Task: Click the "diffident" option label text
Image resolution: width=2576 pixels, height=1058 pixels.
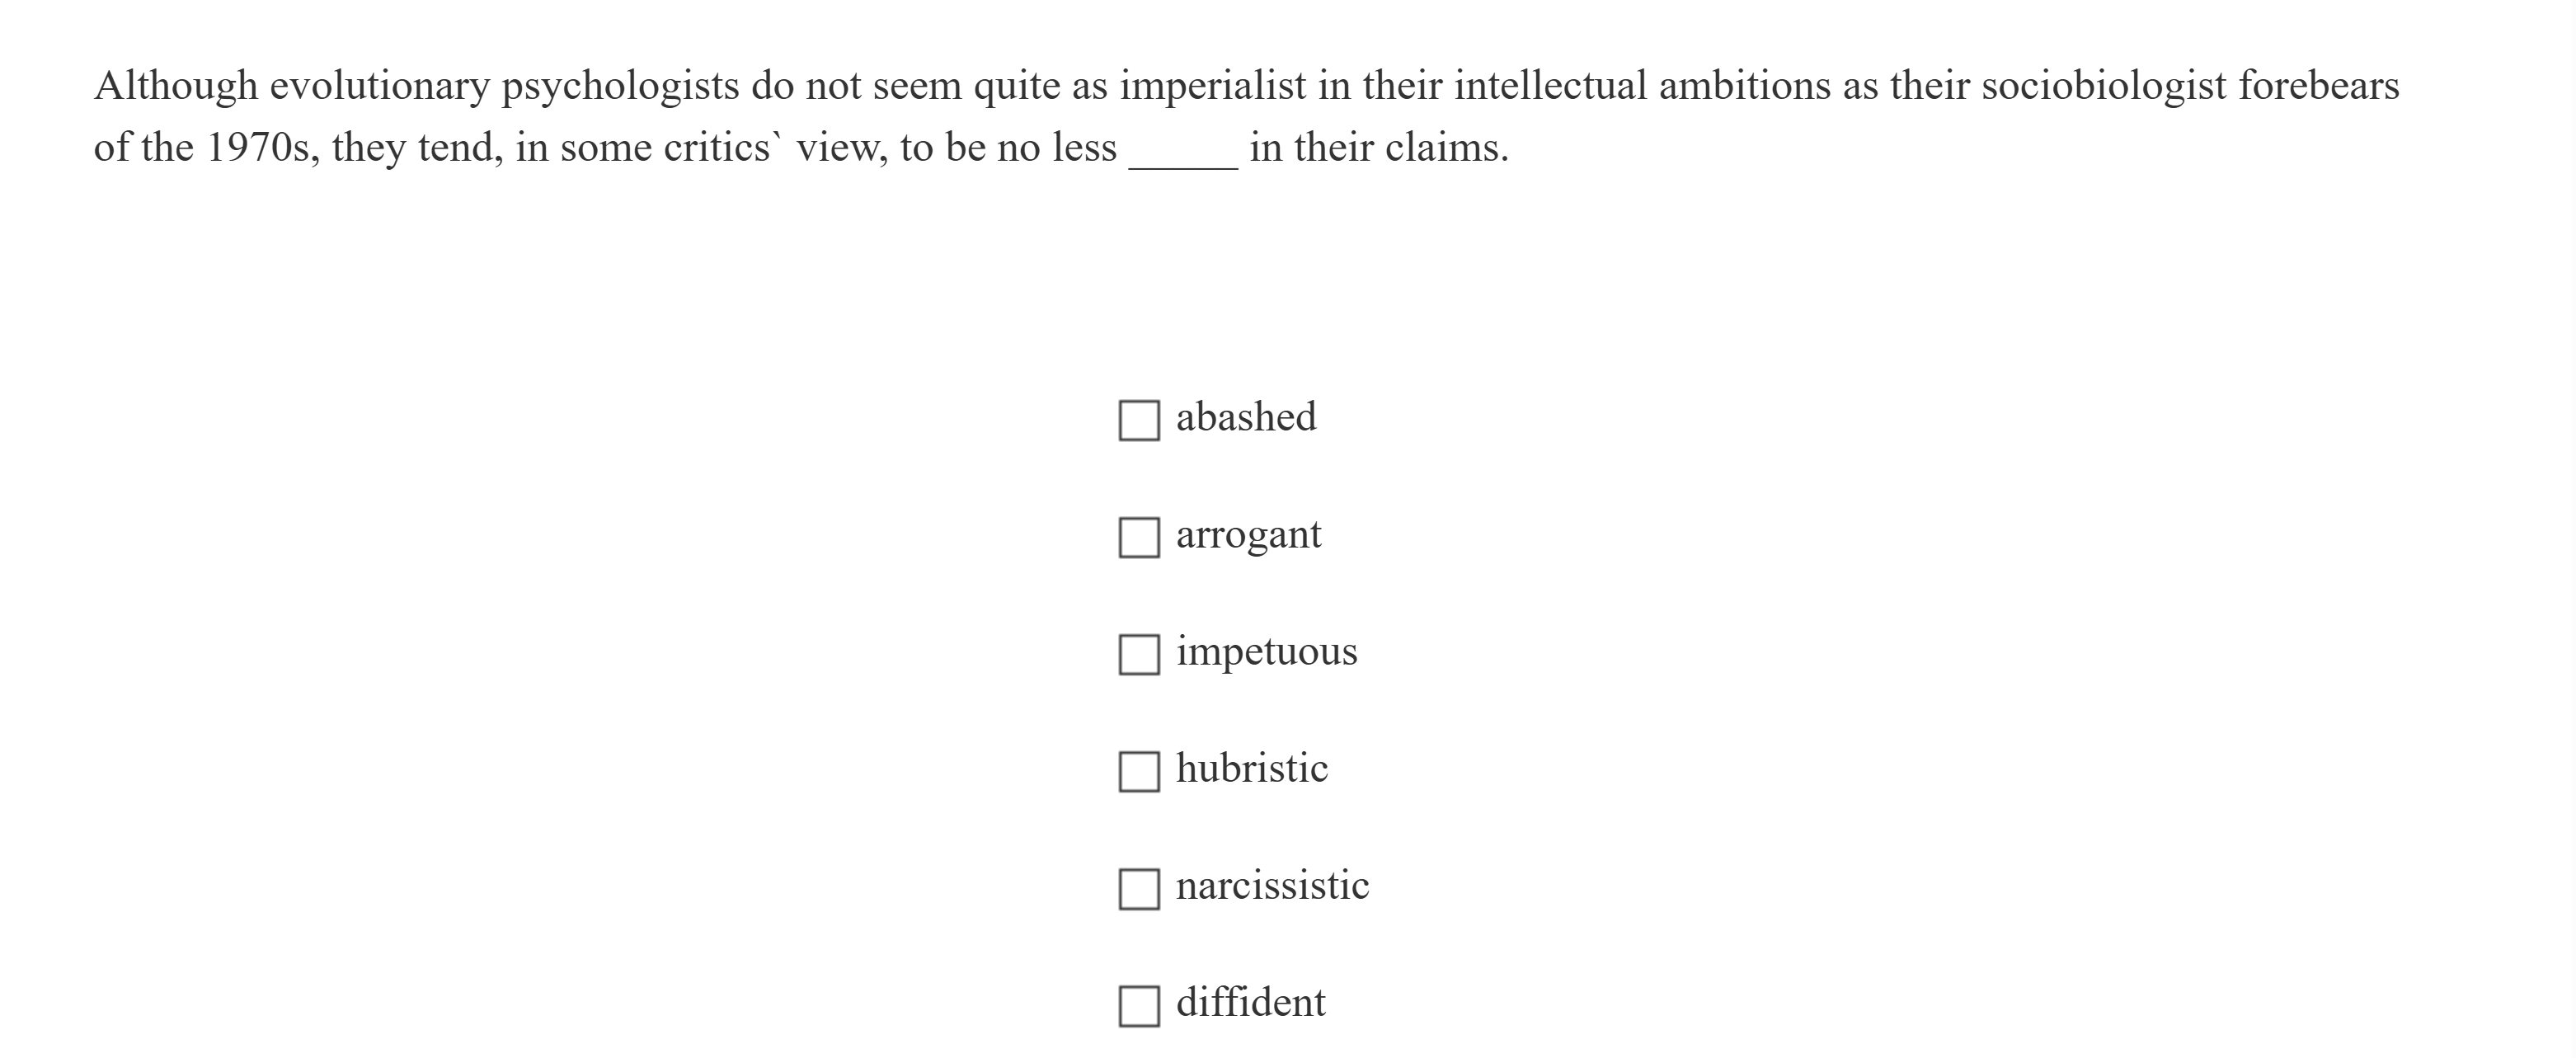Action: 1249,1000
